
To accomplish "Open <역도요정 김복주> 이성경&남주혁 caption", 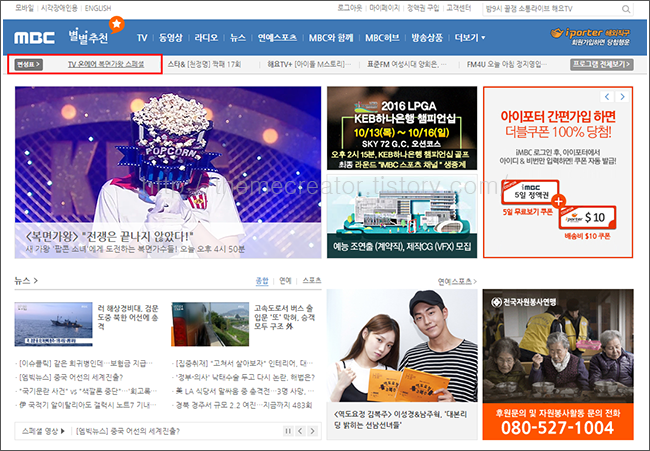I will (400, 419).
